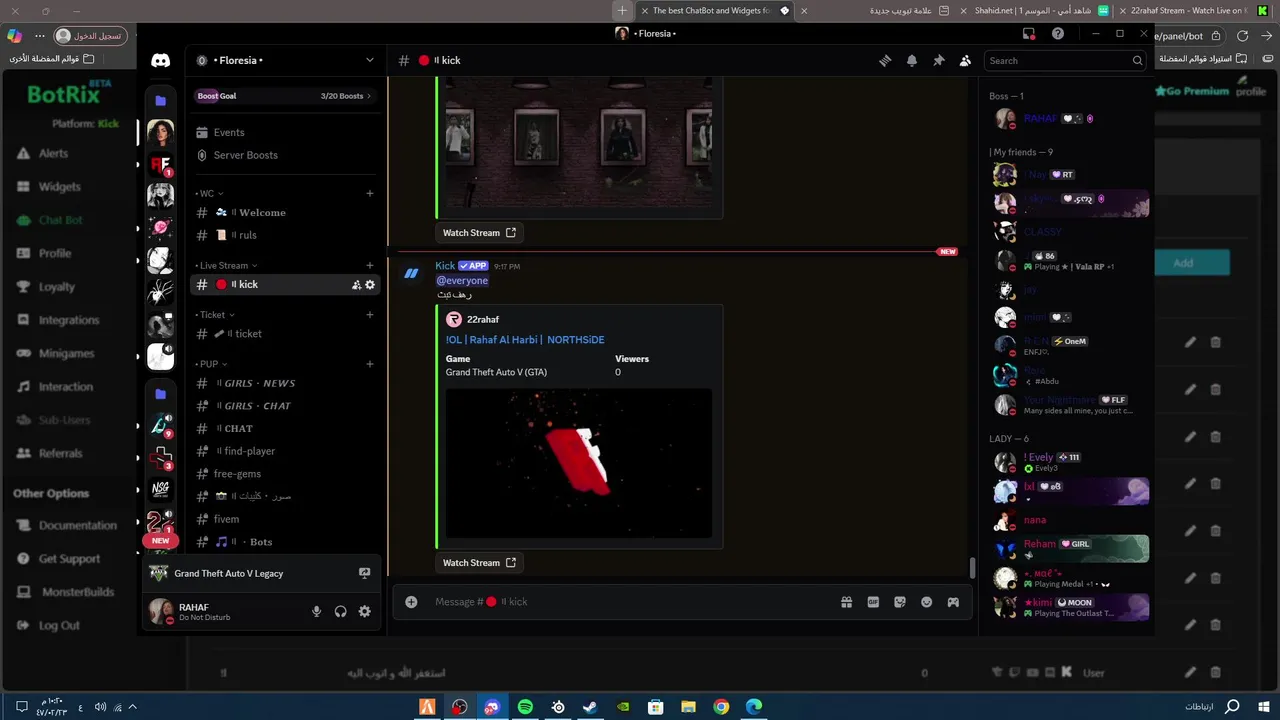Screen dimensions: 1280x720
Task: Open the find-player channel
Action: click(x=285, y=451)
